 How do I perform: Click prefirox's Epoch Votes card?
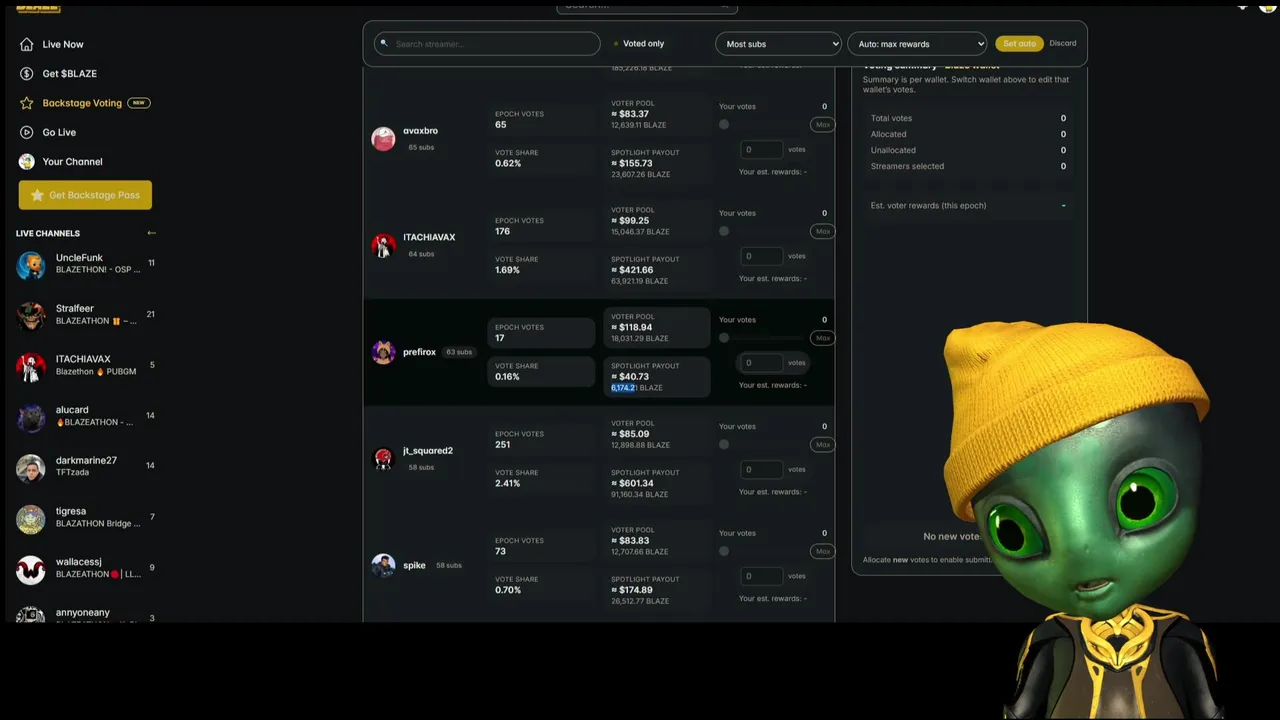pos(541,333)
